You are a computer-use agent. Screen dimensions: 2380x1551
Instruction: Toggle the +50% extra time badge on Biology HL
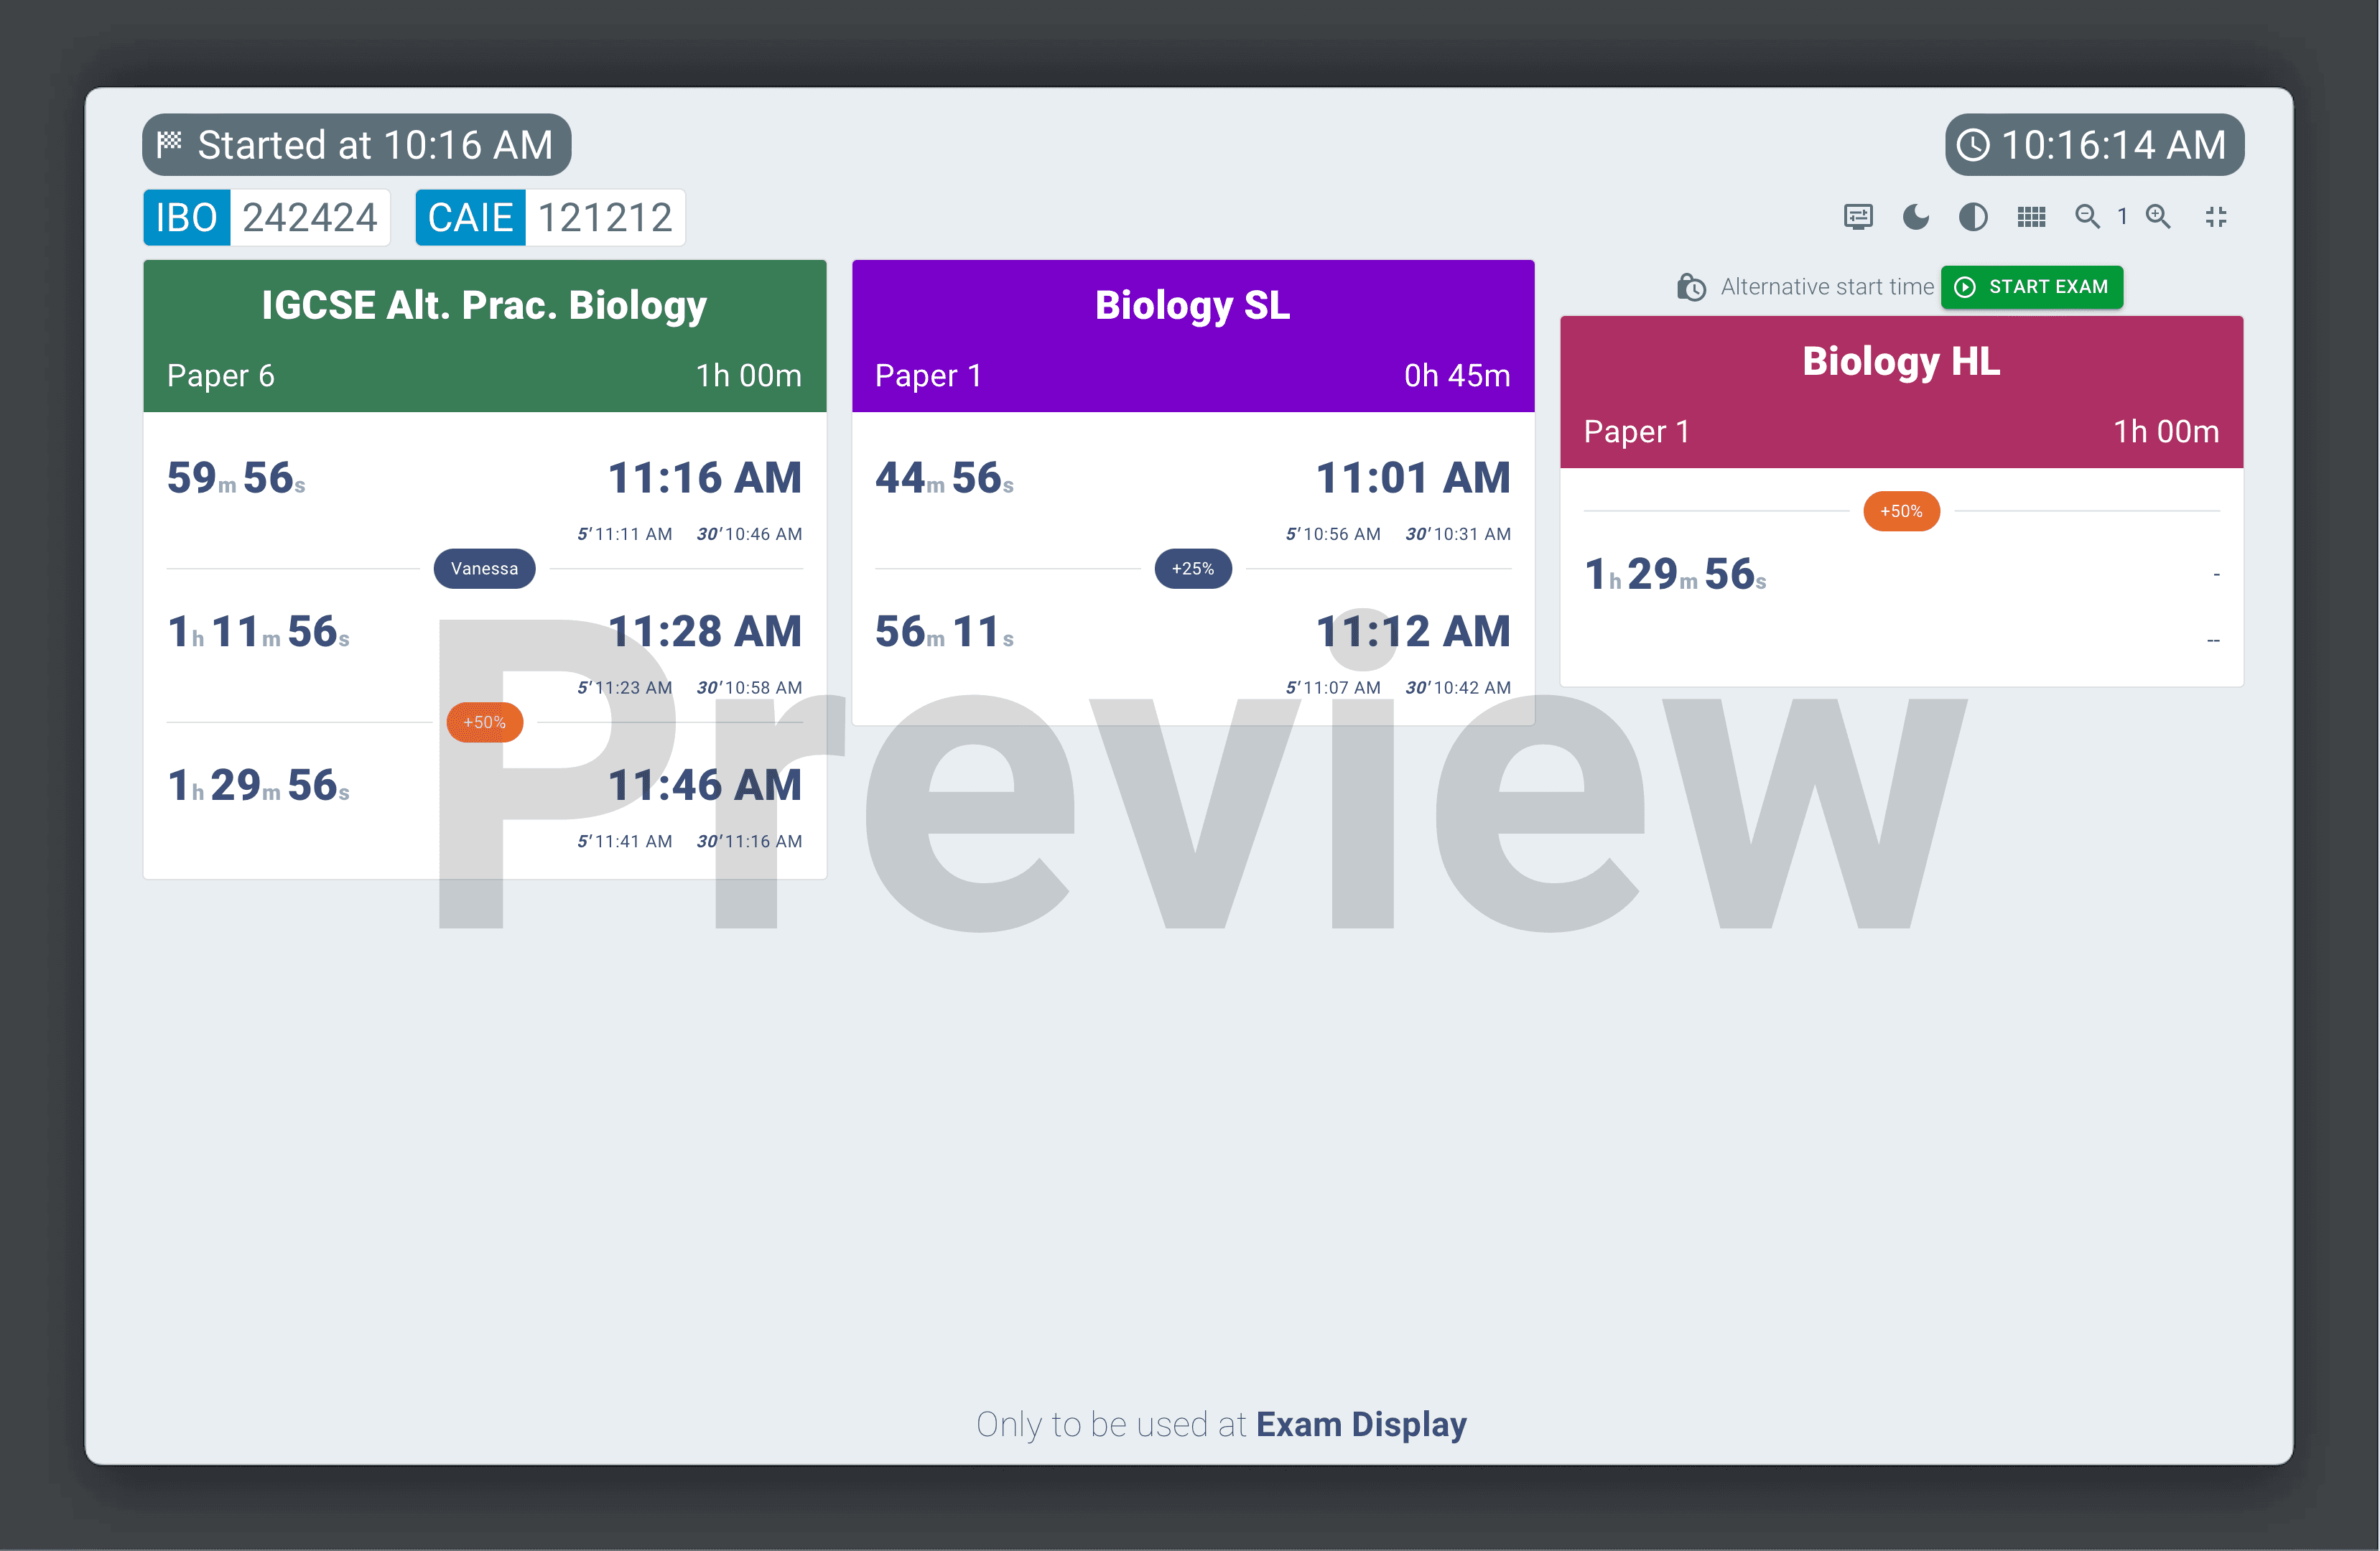(1903, 510)
